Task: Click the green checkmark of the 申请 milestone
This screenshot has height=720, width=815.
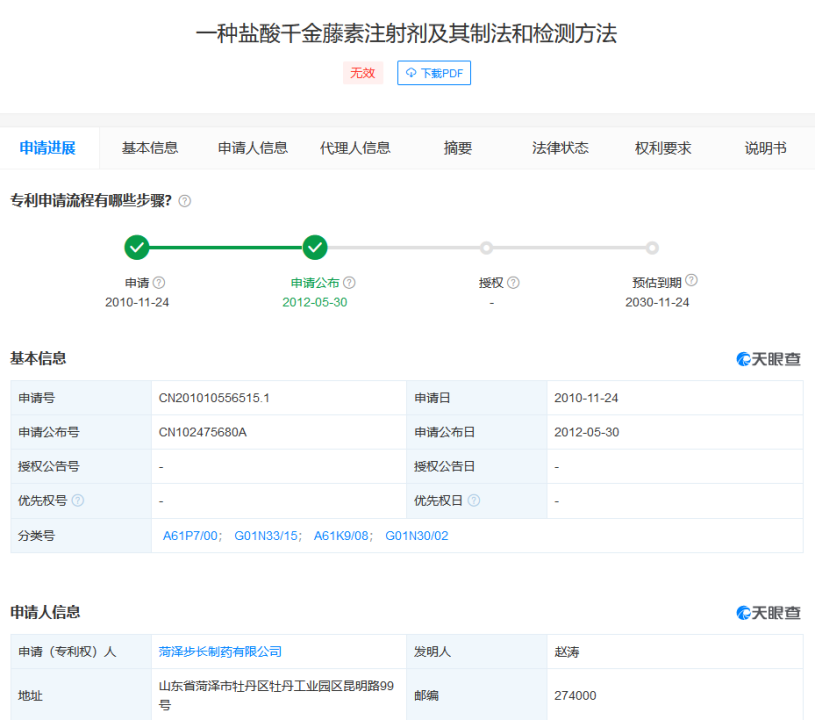Action: coord(137,247)
